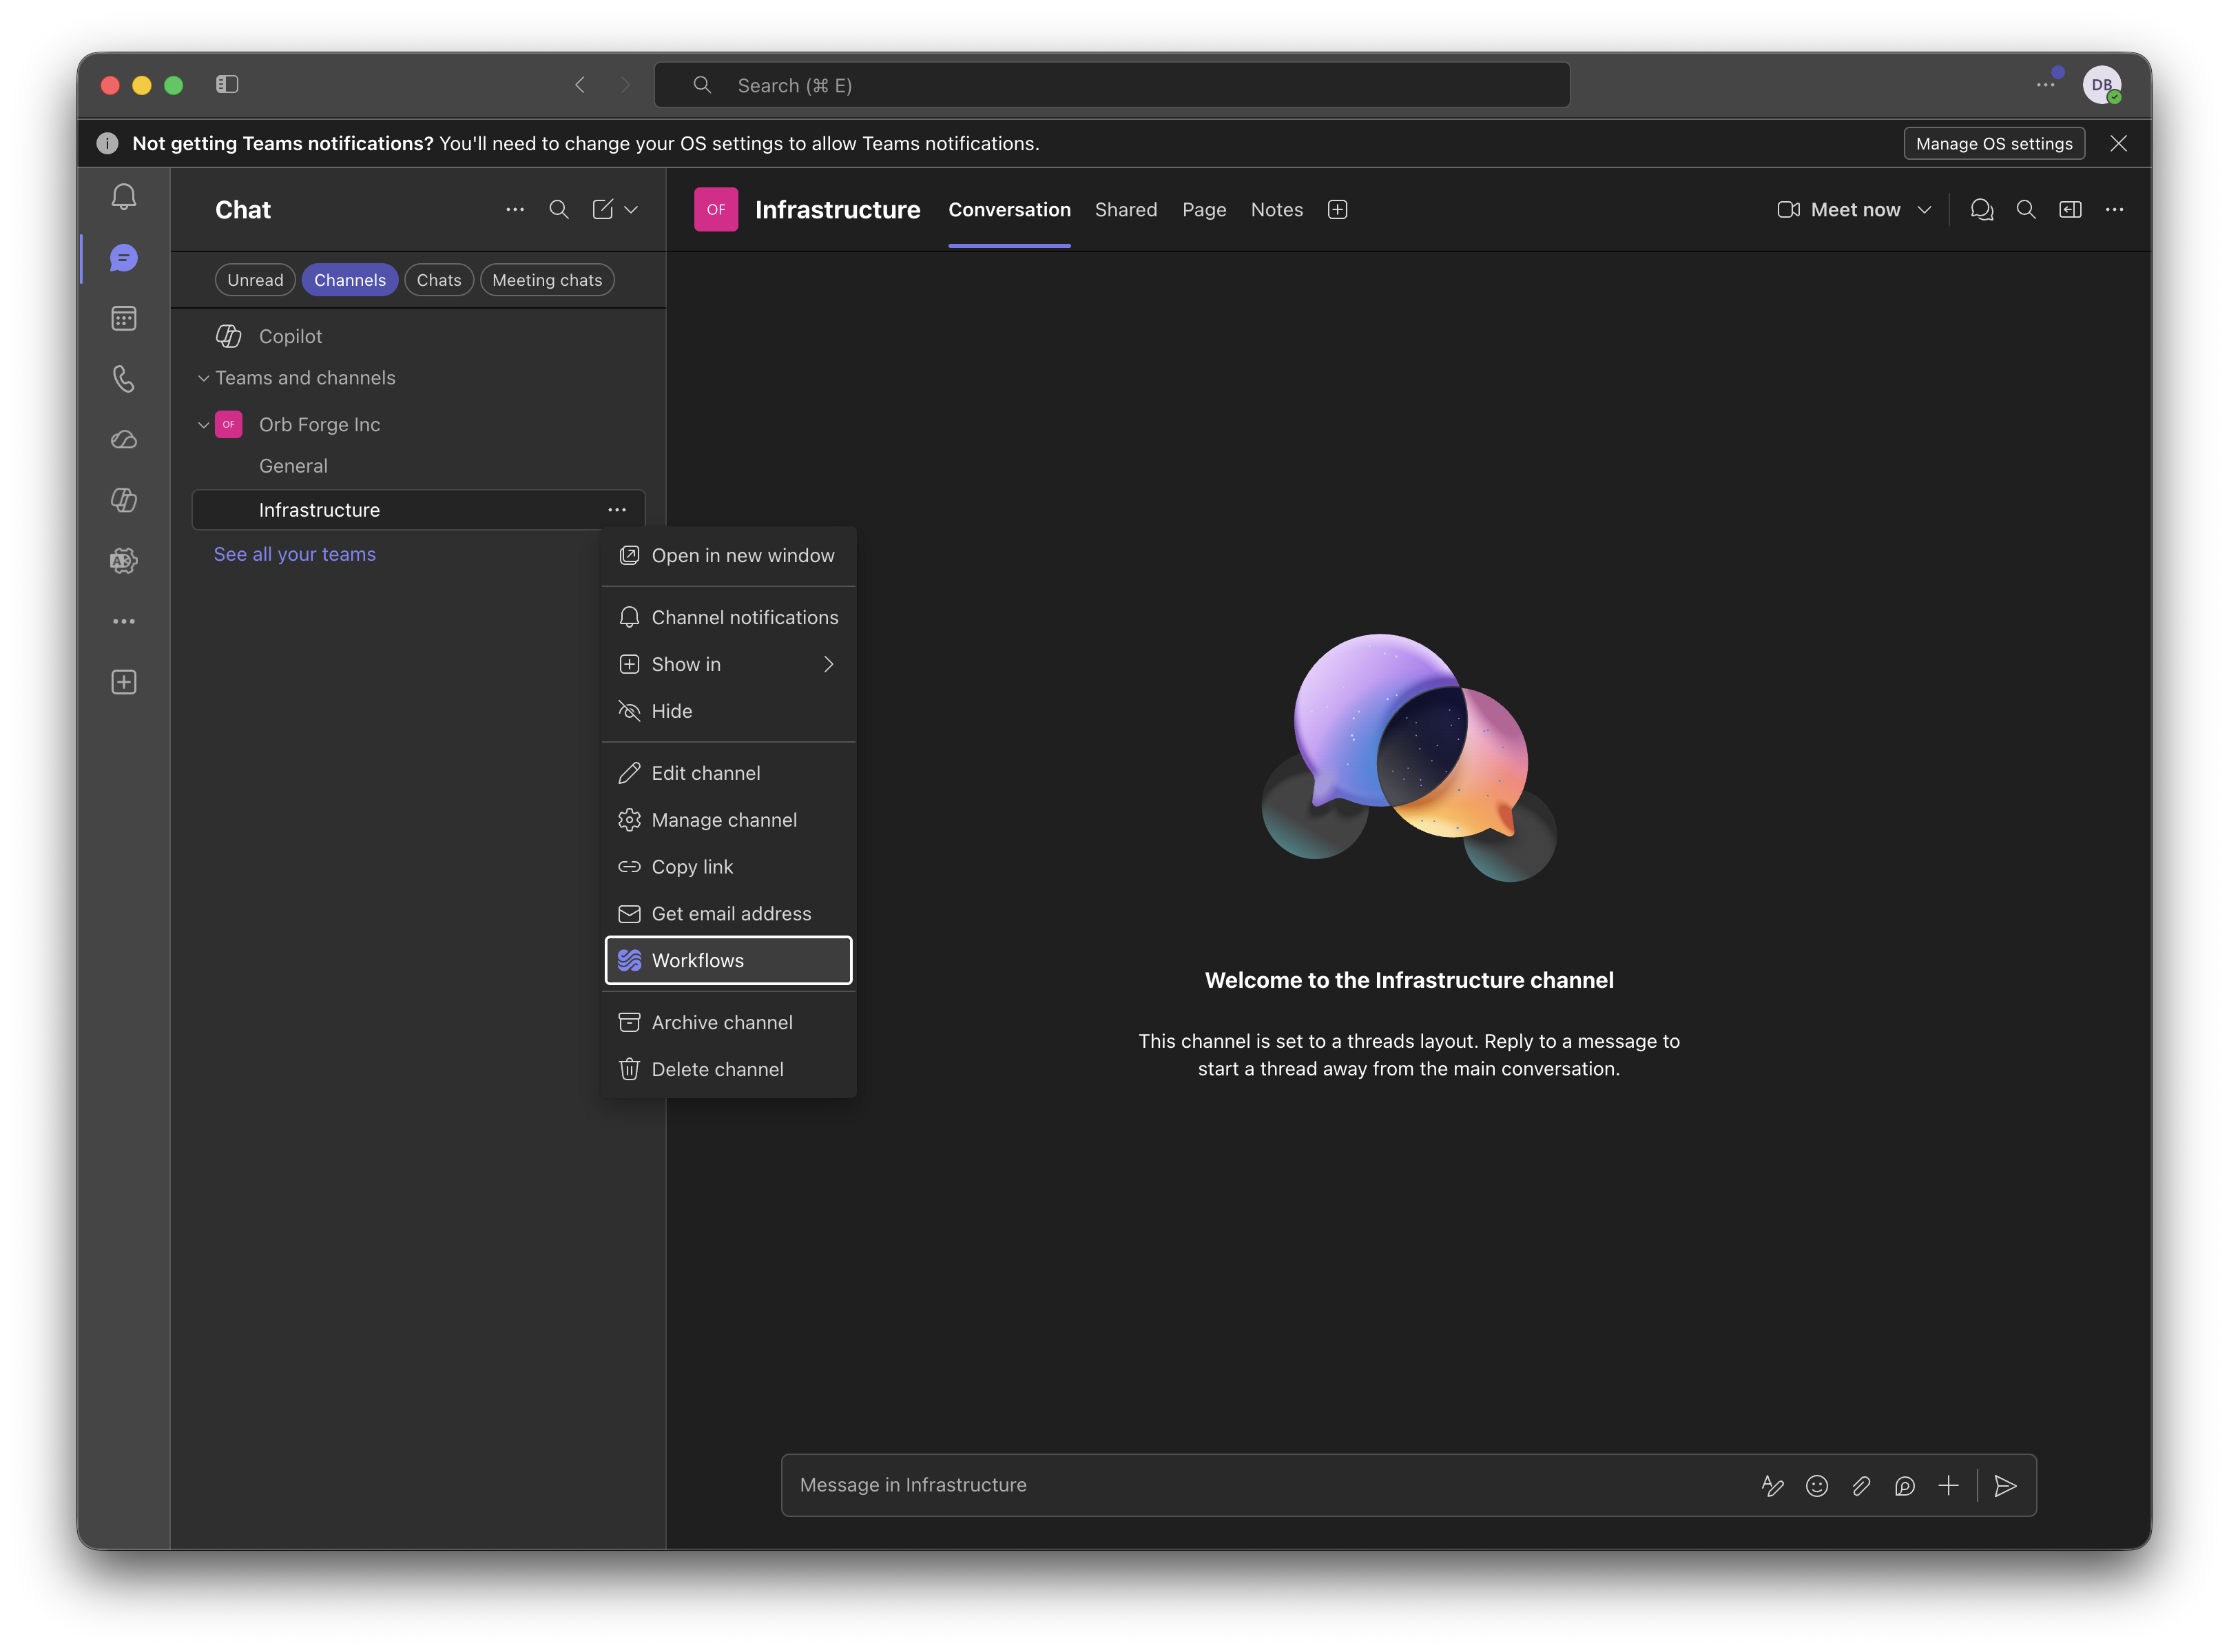Open channel header more options ellipsis

coord(2114,210)
